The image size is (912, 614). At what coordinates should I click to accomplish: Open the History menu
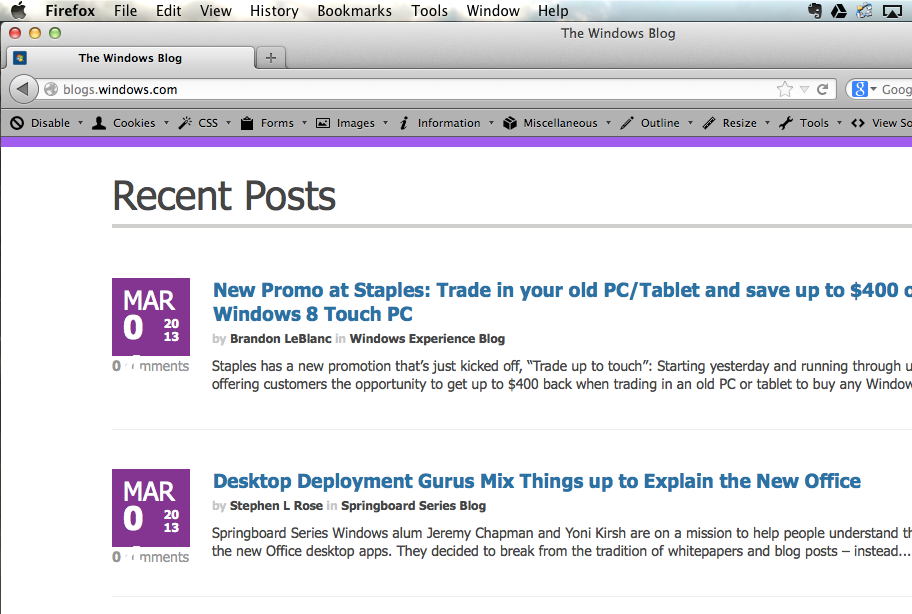(274, 10)
